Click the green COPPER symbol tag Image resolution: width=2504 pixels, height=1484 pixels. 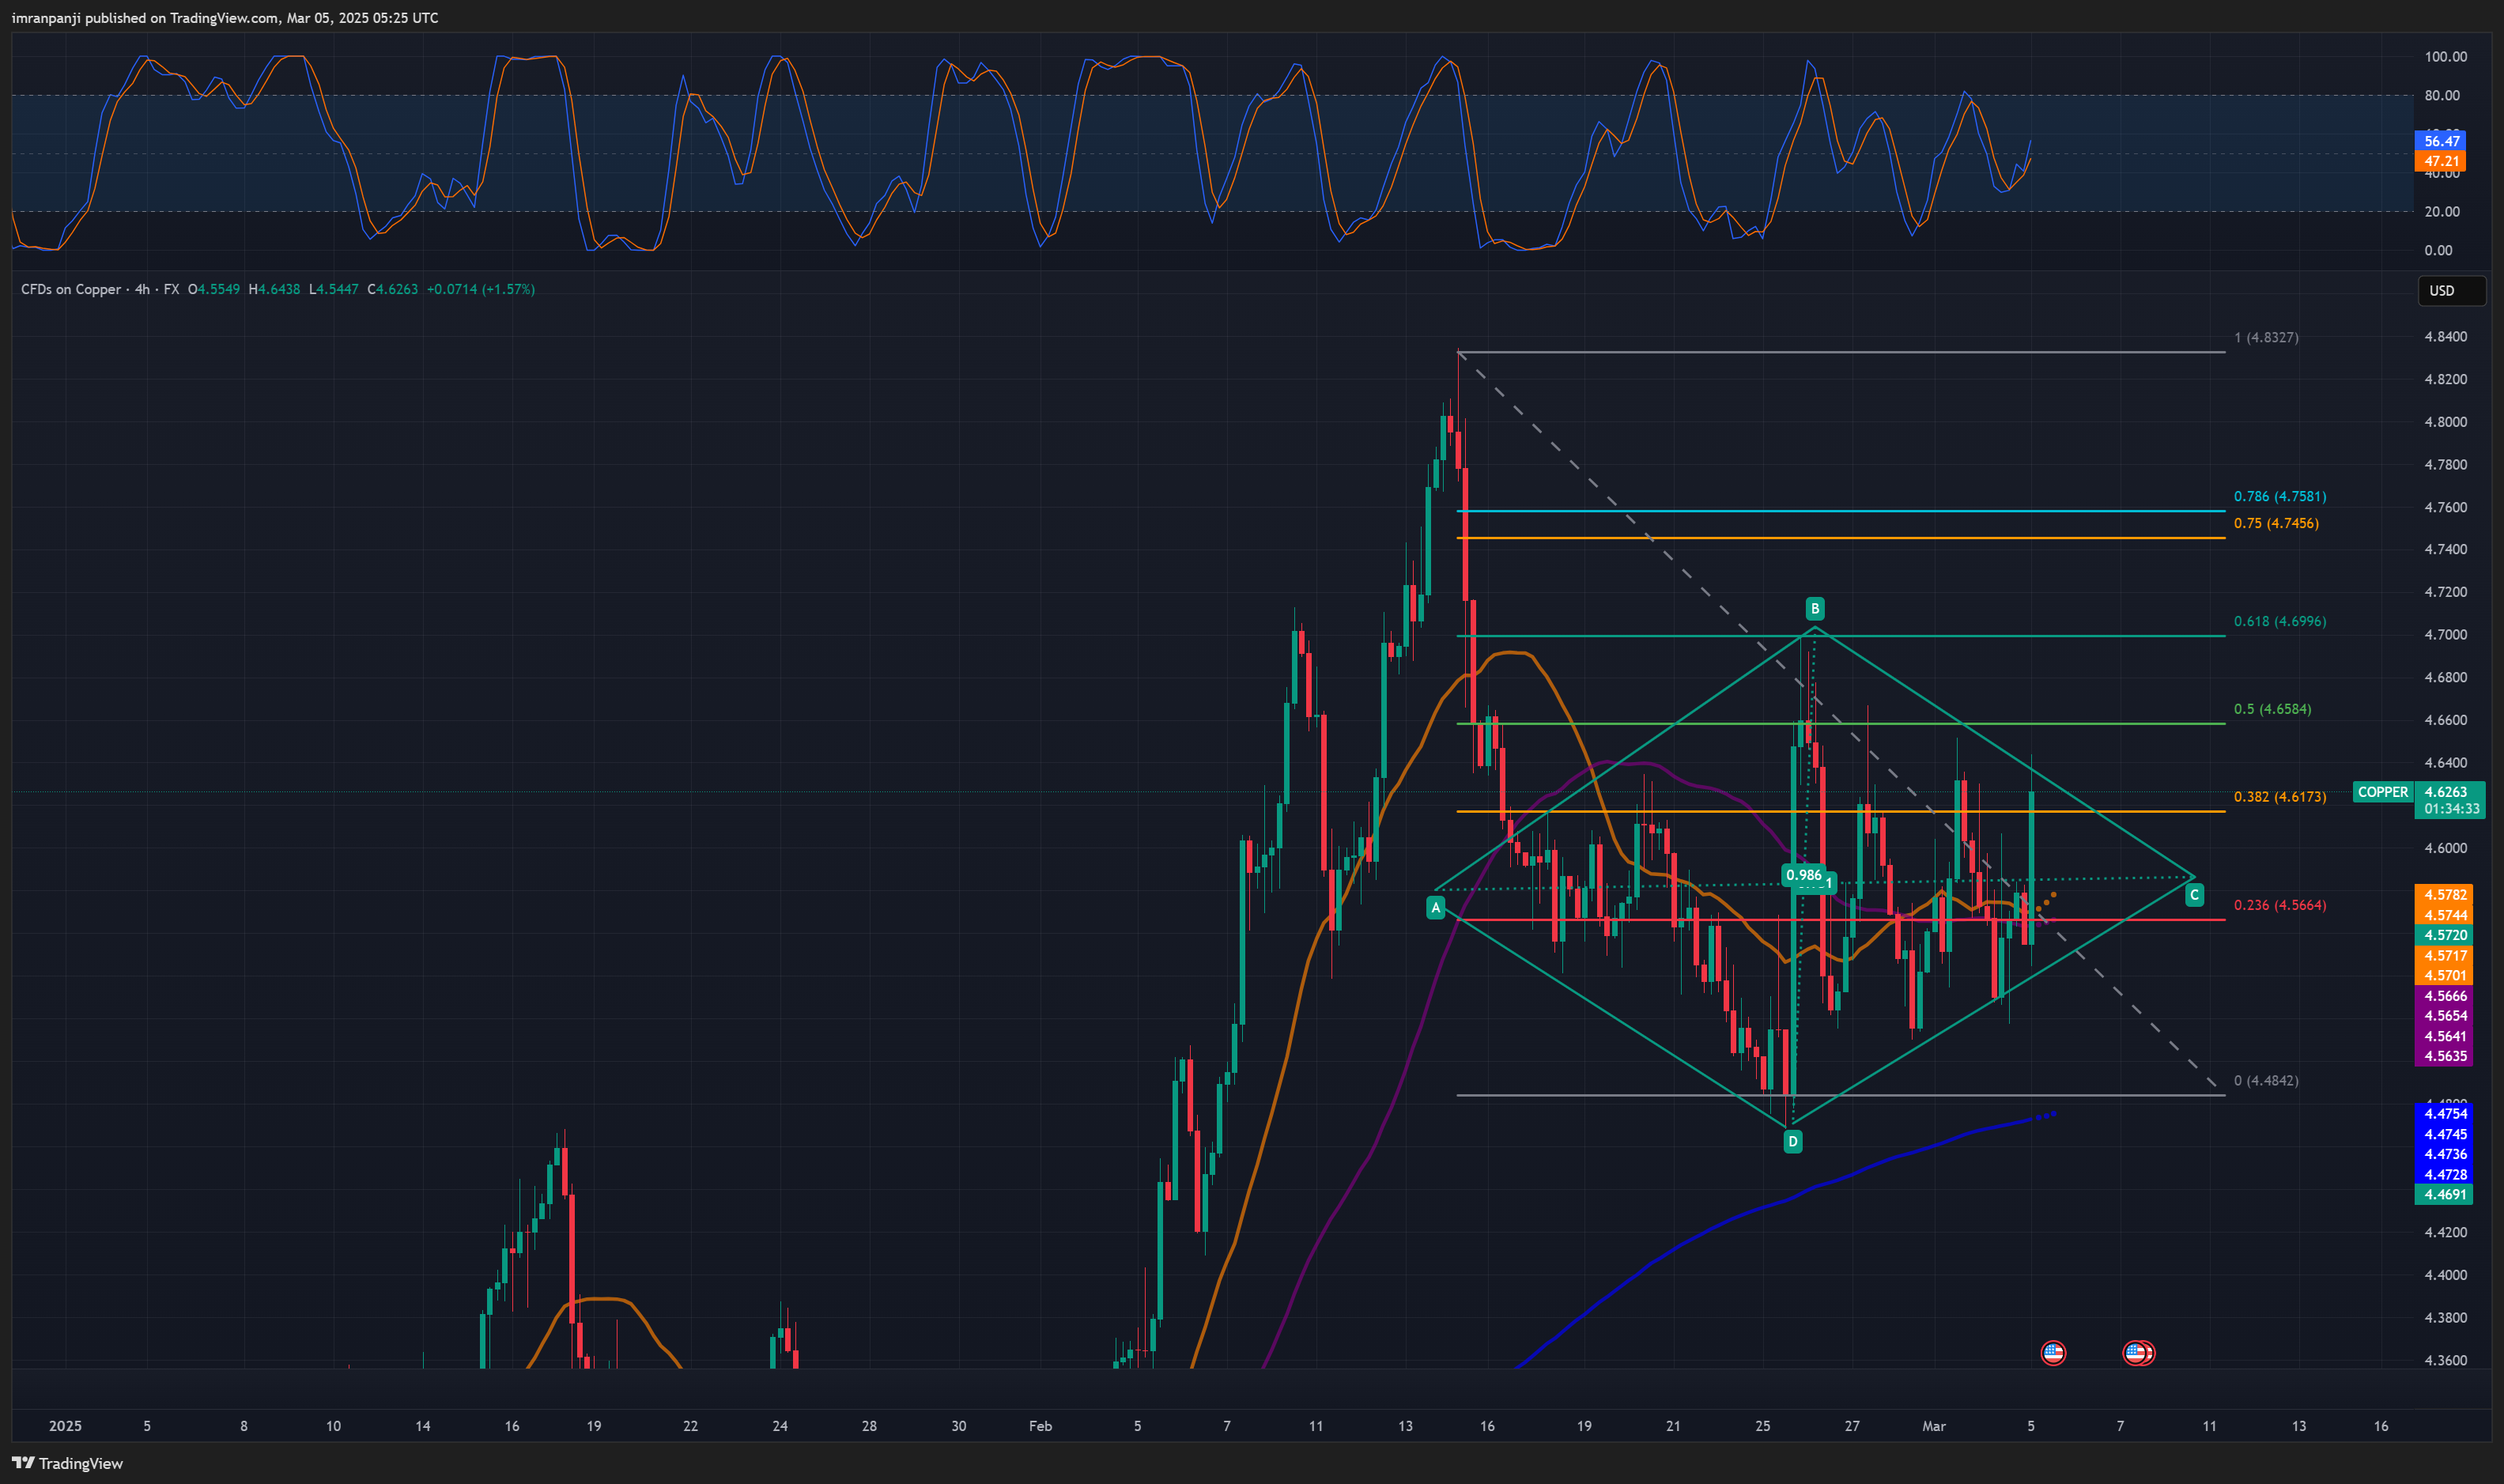[2383, 792]
